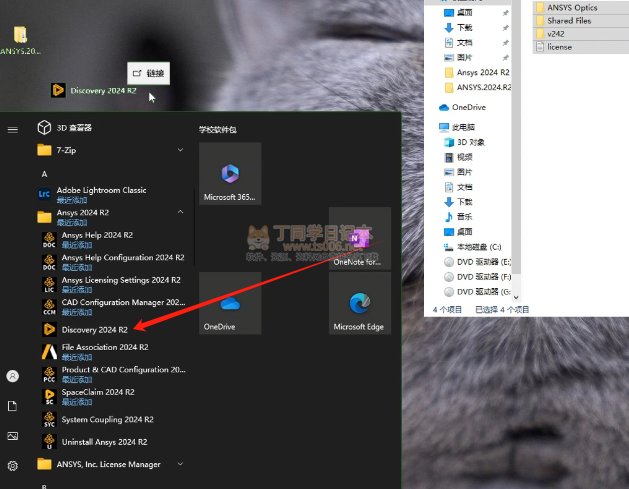Select license file in file list
This screenshot has width=629, height=489.
point(580,47)
